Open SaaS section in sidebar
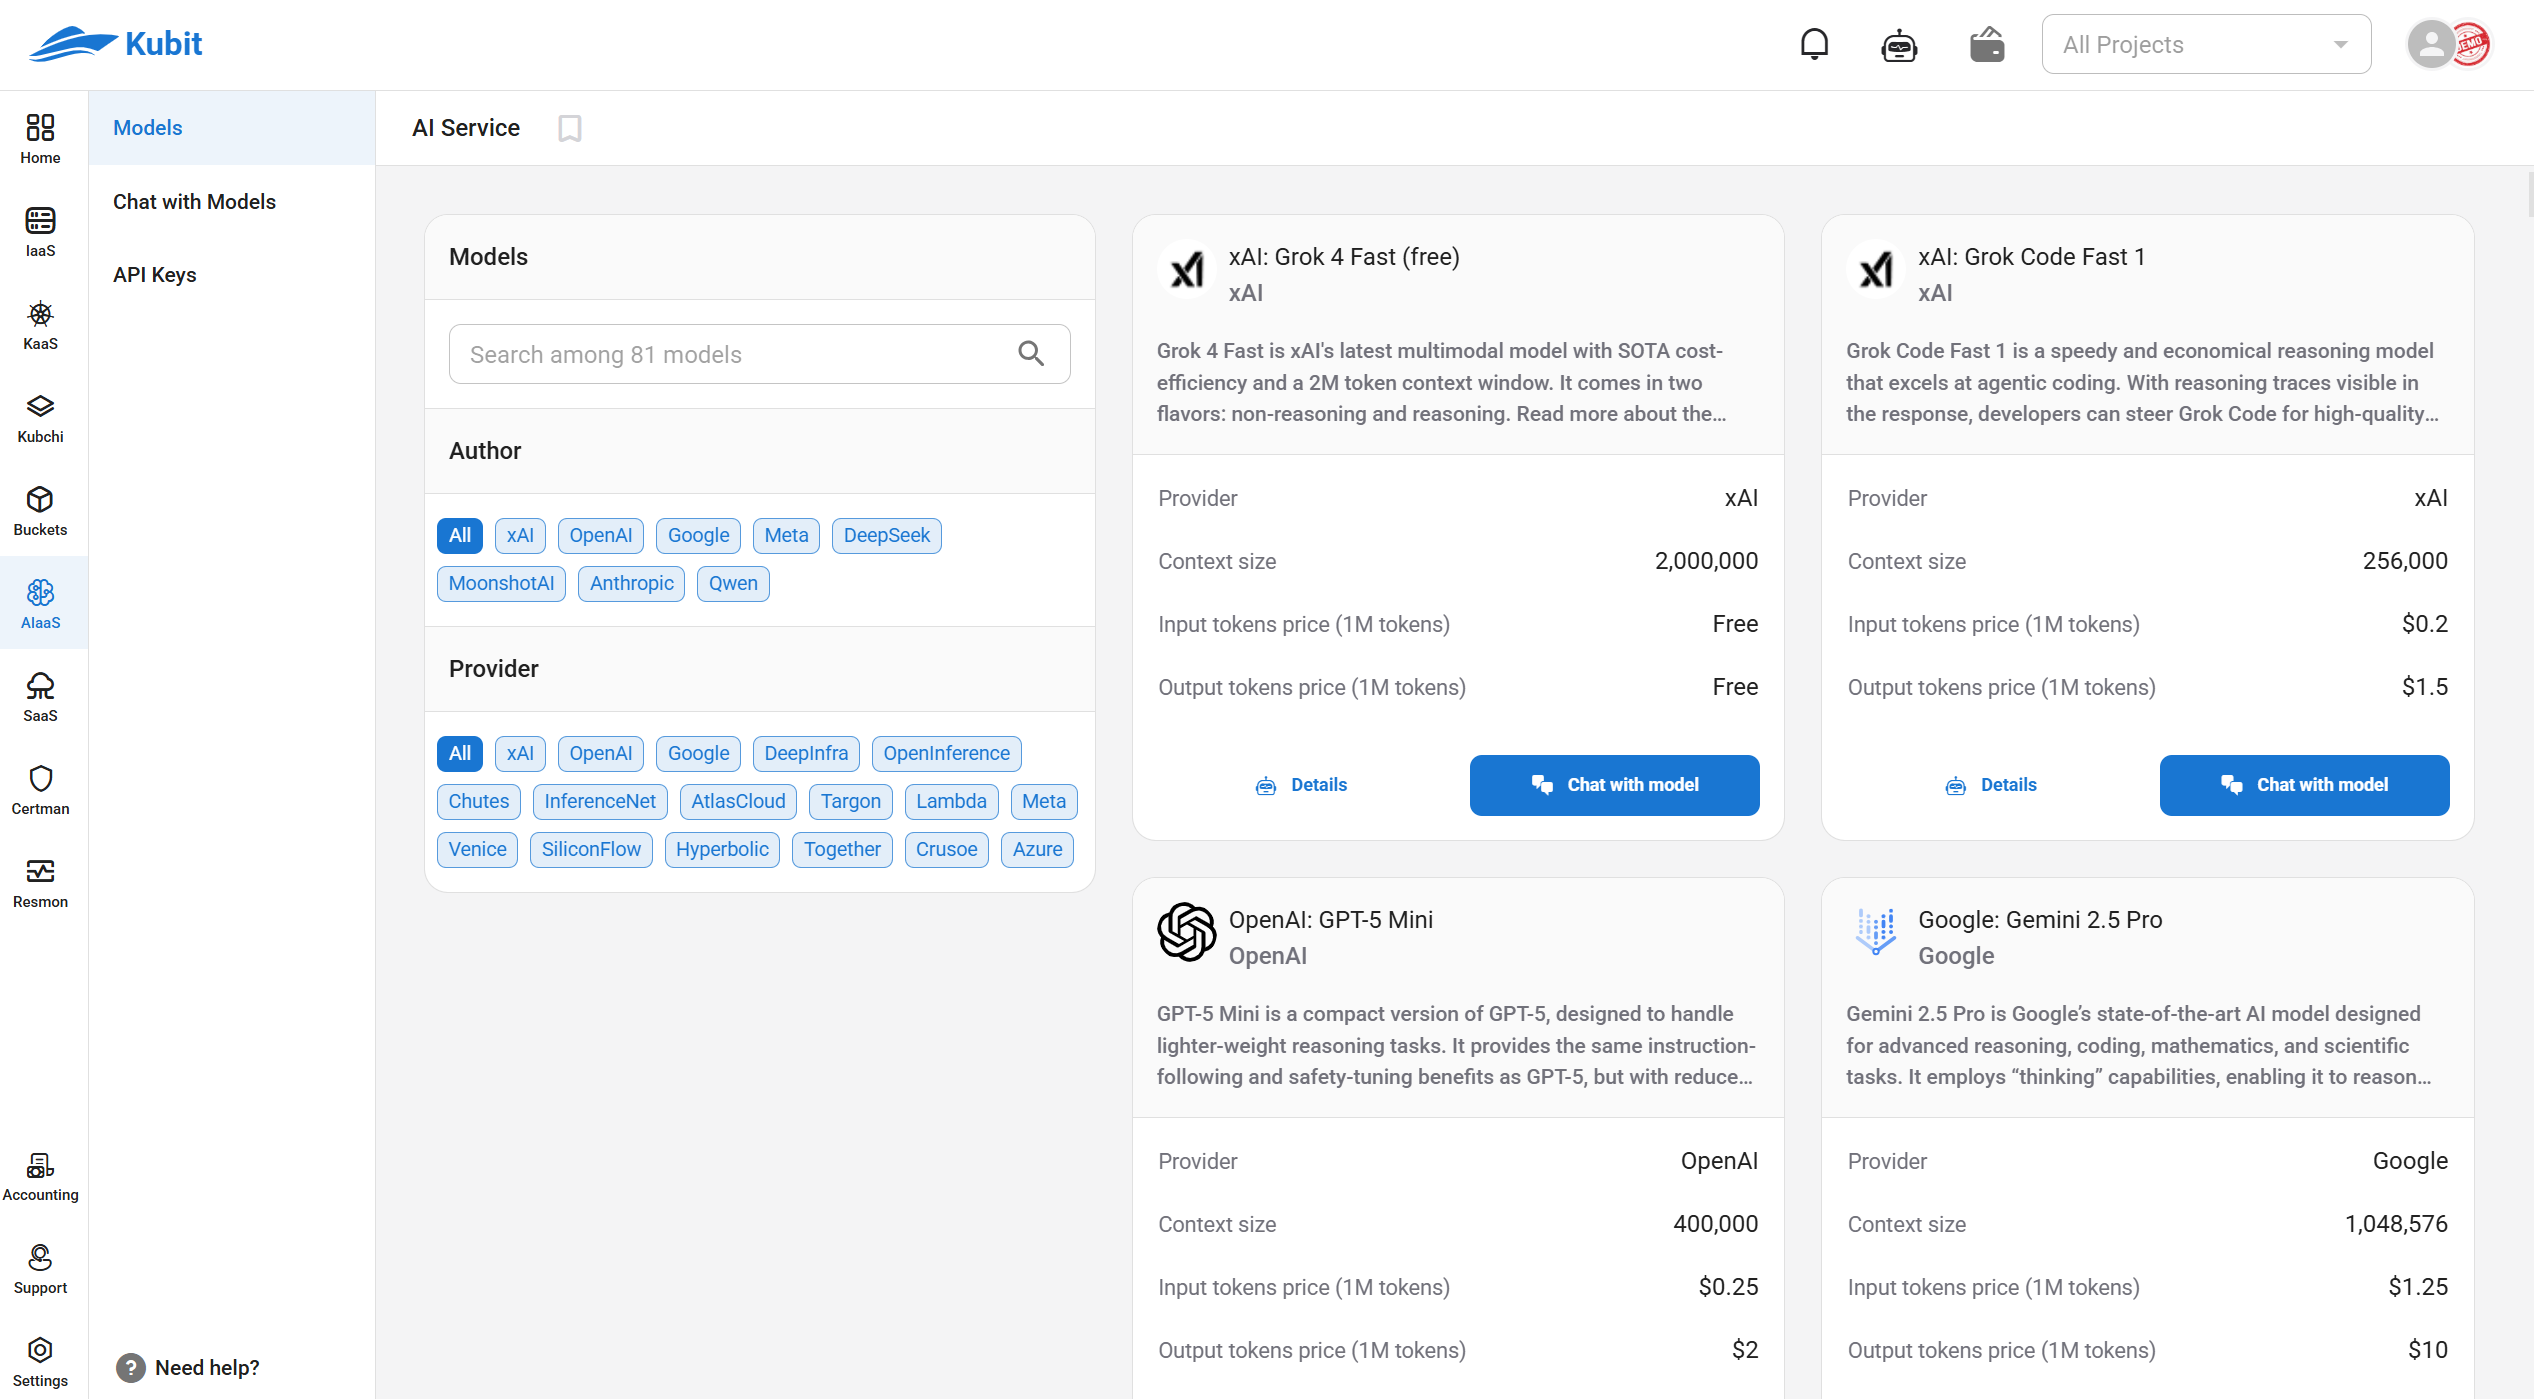The width and height of the screenshot is (2534, 1399). click(40, 697)
